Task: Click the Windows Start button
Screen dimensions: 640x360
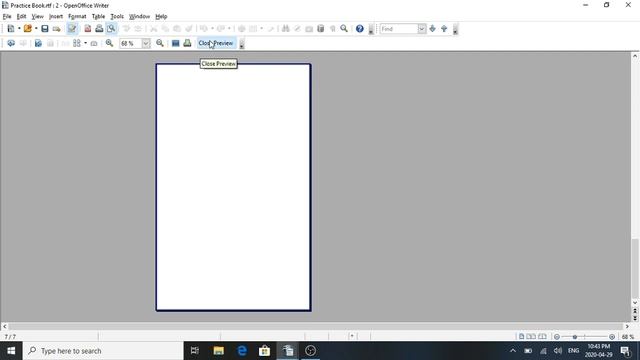Action: (11, 351)
